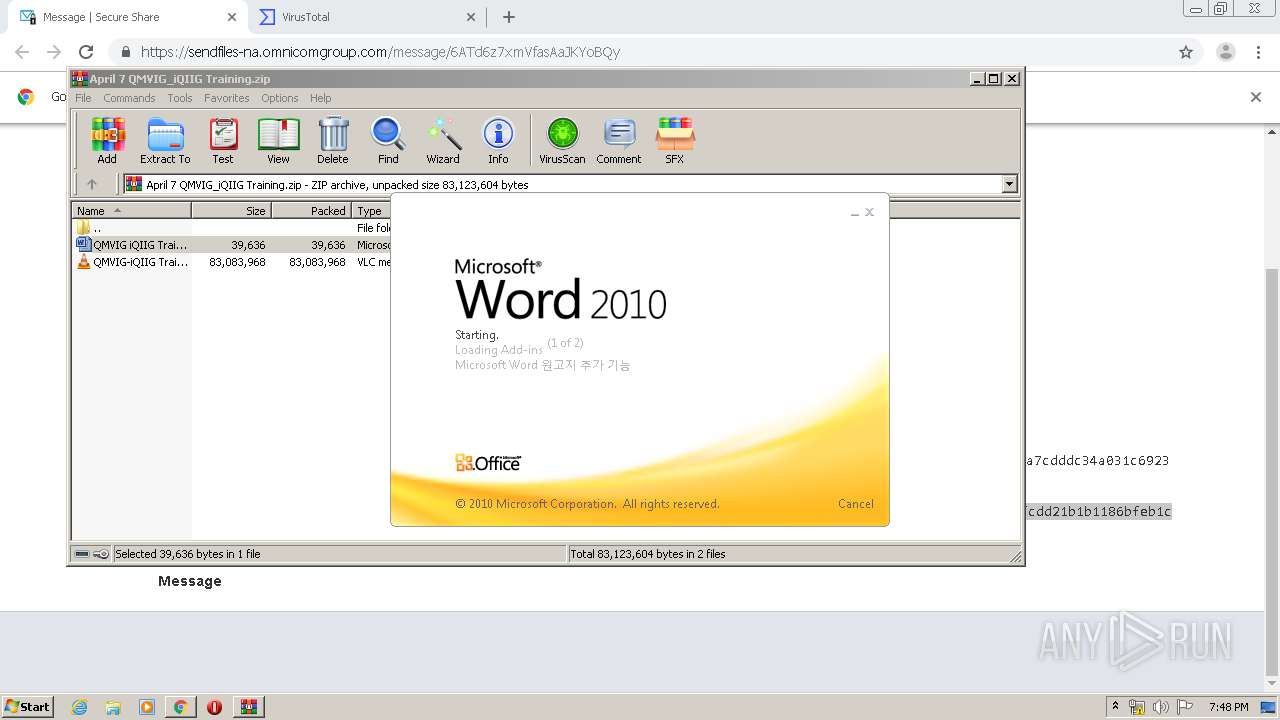The height and width of the screenshot is (720, 1280).
Task: Click the WinRAR status bar drive icon
Action: (x=82, y=554)
